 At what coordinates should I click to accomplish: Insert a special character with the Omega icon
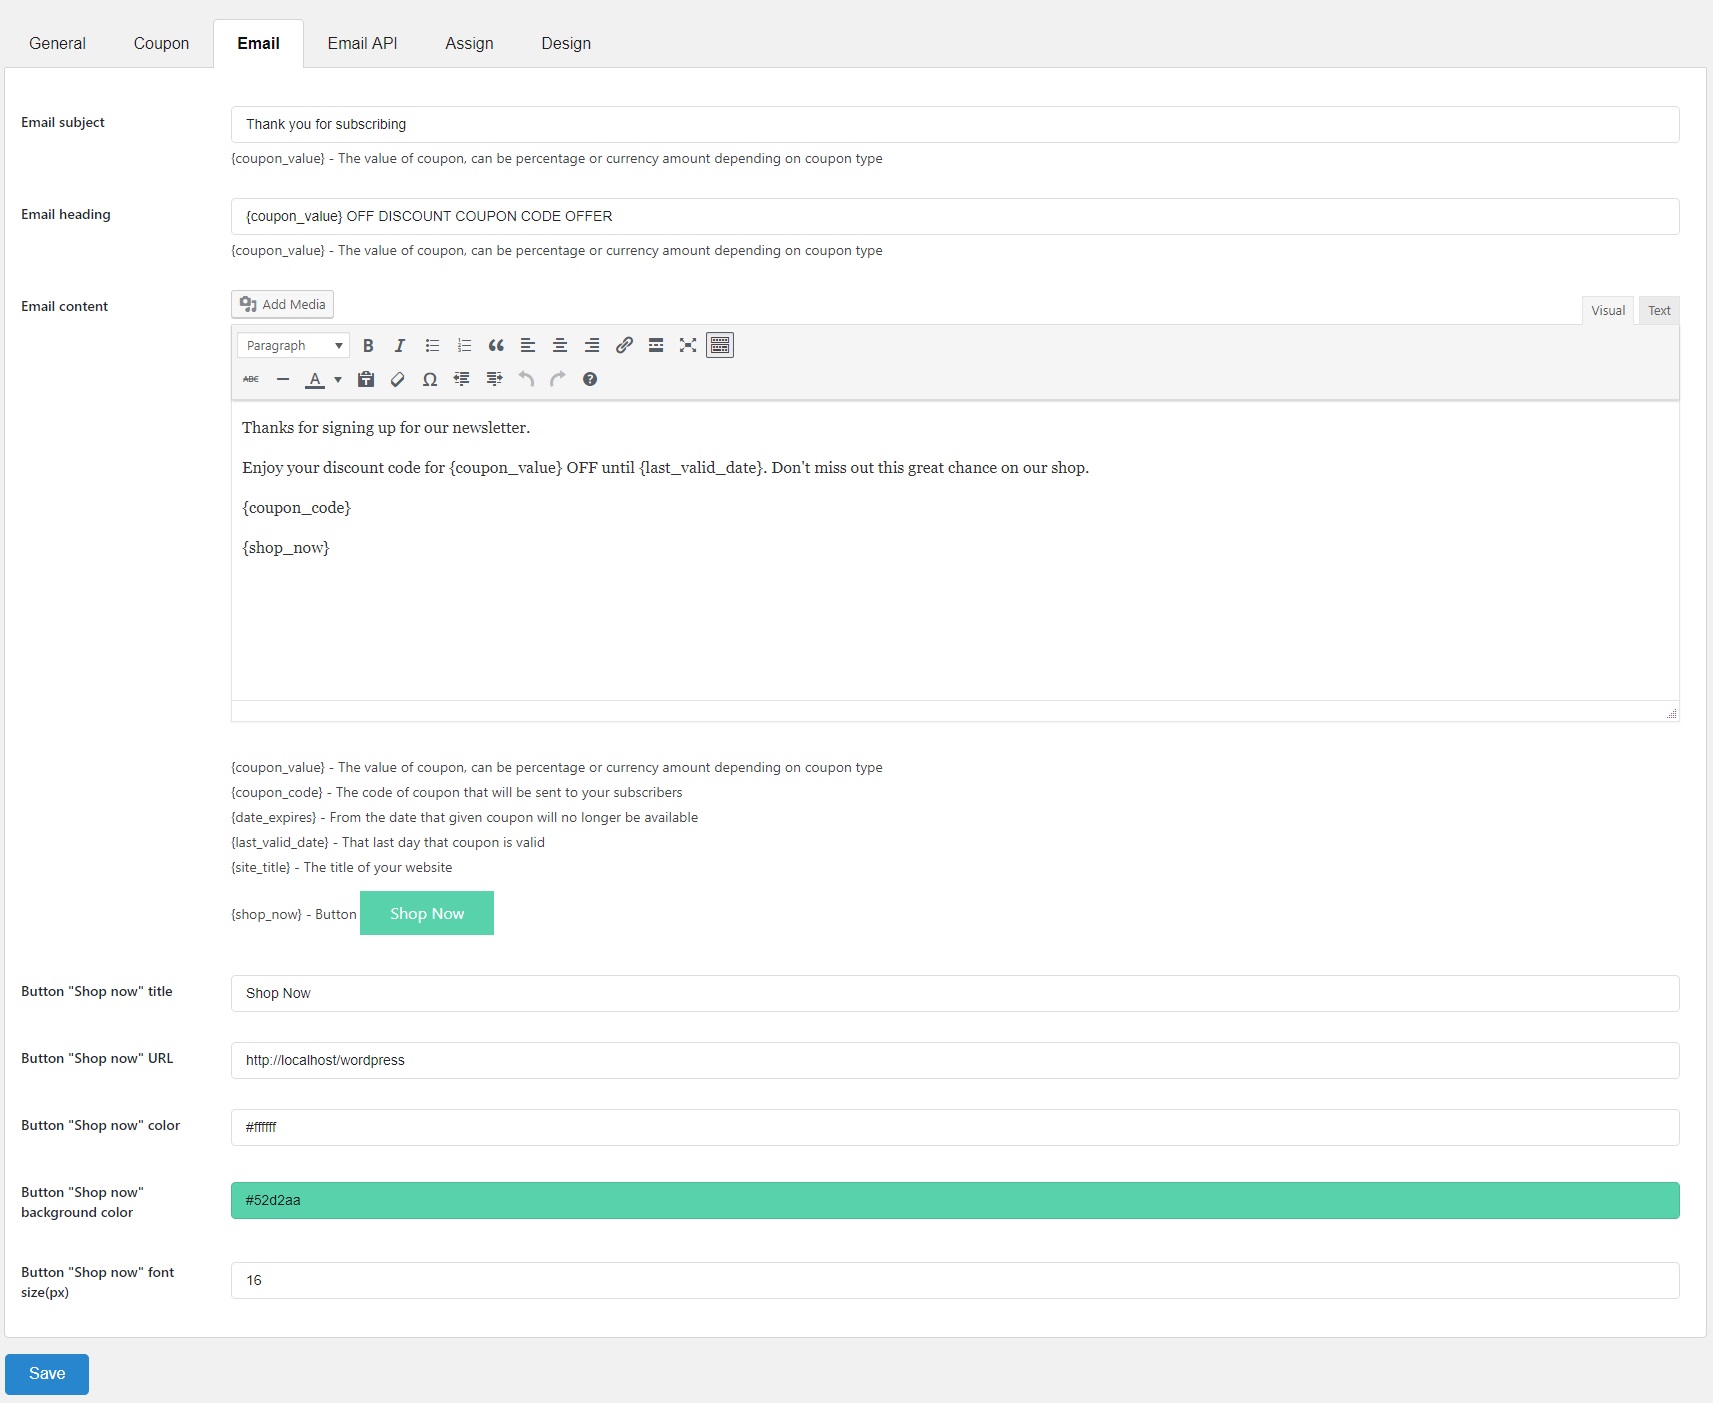click(x=430, y=380)
